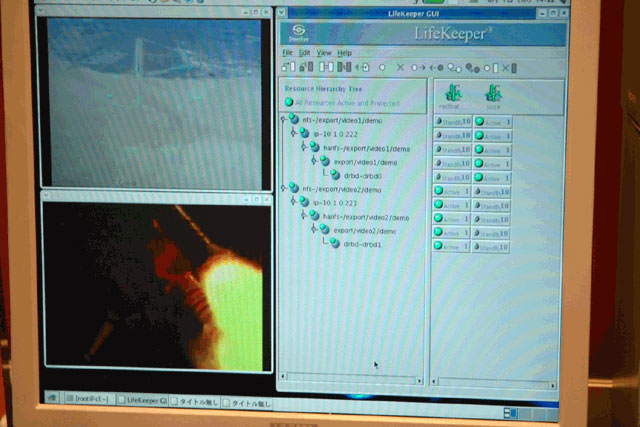The image size is (640, 427).
Task: Click the suse server icon
Action: click(x=493, y=92)
